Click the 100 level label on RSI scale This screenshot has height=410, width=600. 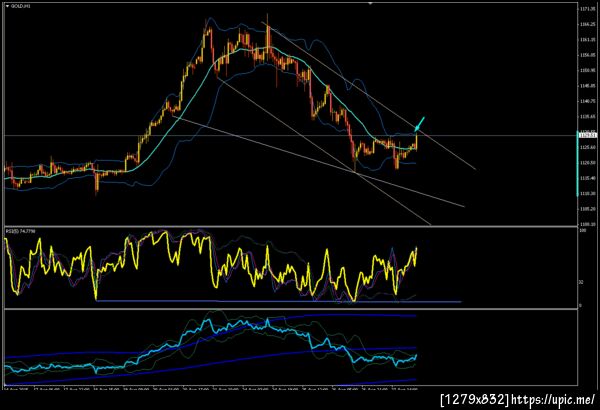tap(583, 230)
